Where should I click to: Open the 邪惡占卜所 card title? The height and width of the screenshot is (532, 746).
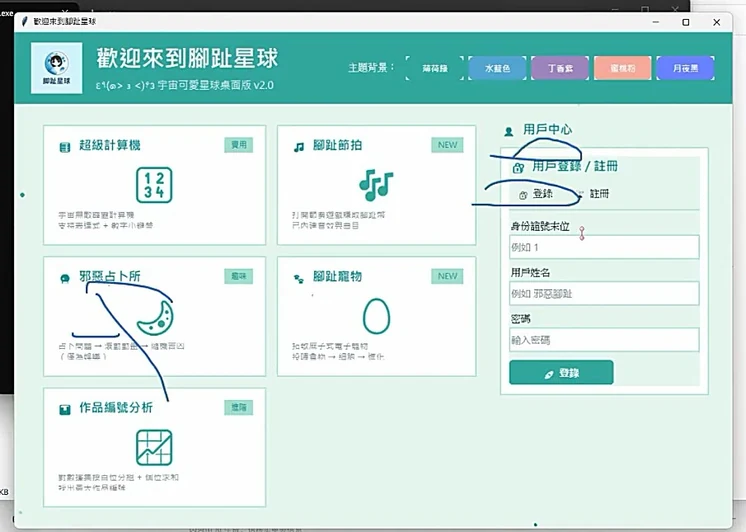[110, 276]
